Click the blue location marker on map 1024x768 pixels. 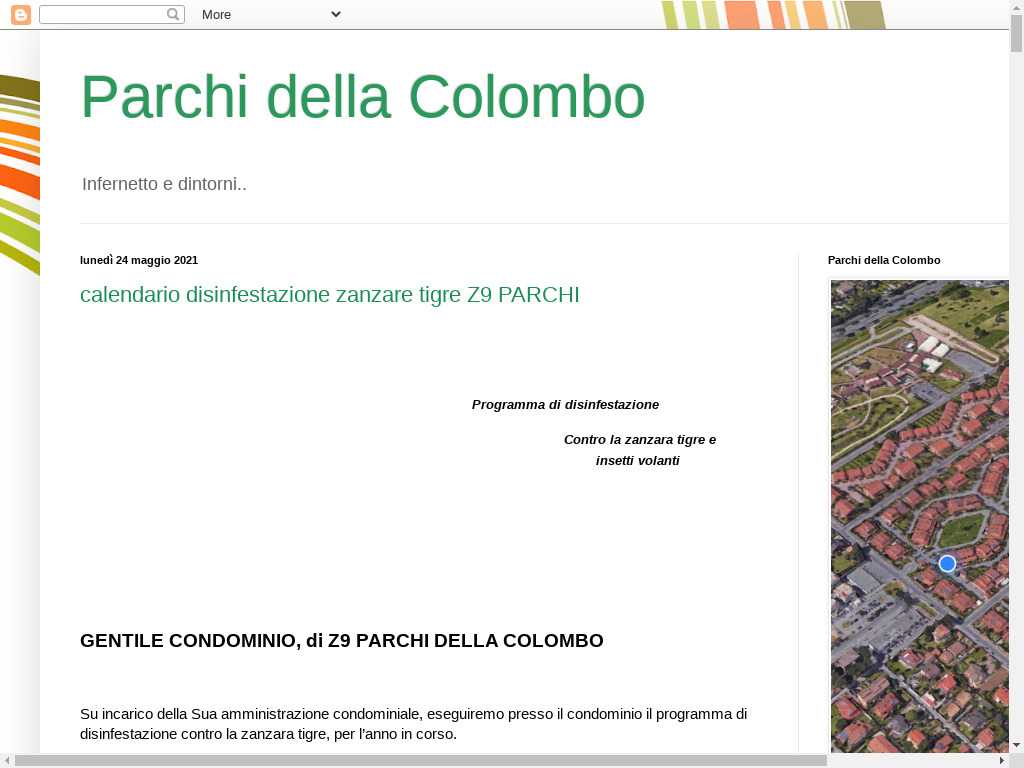coord(947,564)
